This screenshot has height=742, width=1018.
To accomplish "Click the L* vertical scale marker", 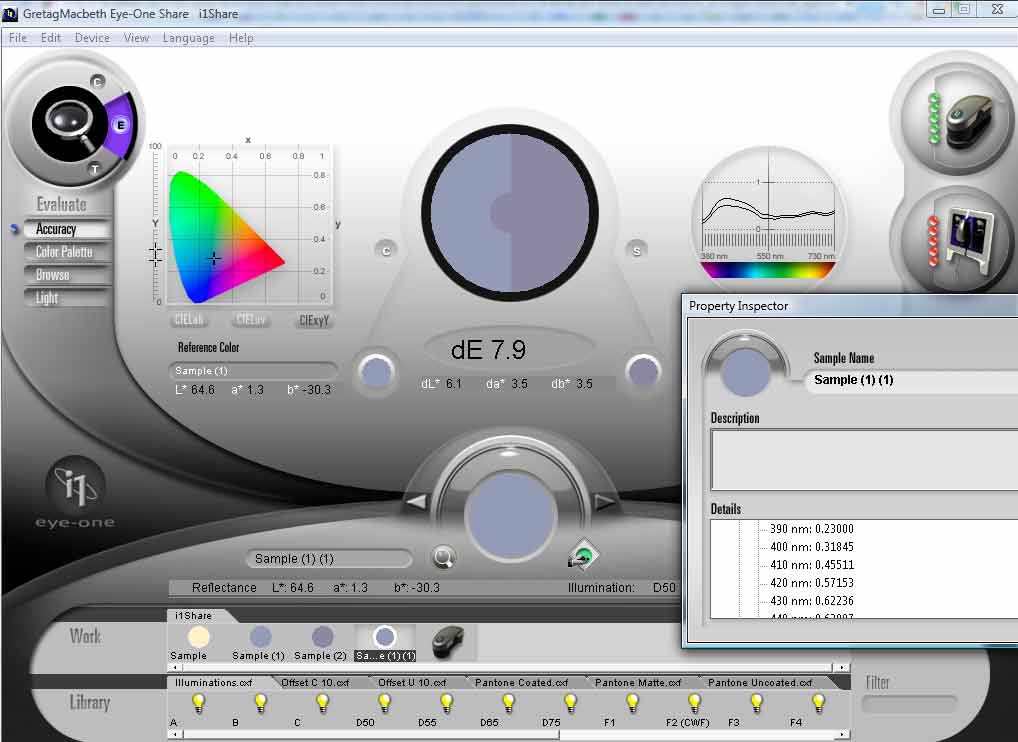I will (155, 254).
